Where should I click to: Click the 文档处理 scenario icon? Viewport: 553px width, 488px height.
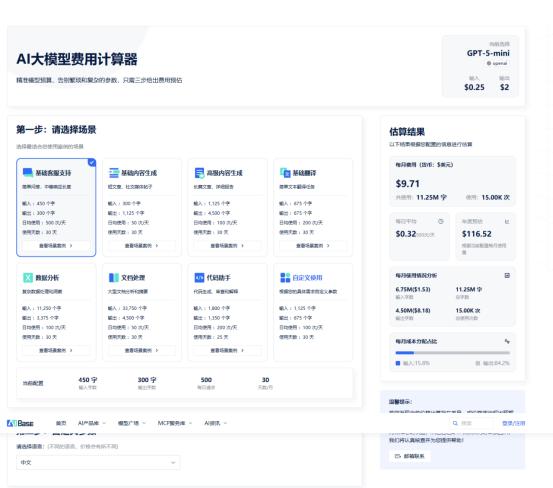point(114,277)
